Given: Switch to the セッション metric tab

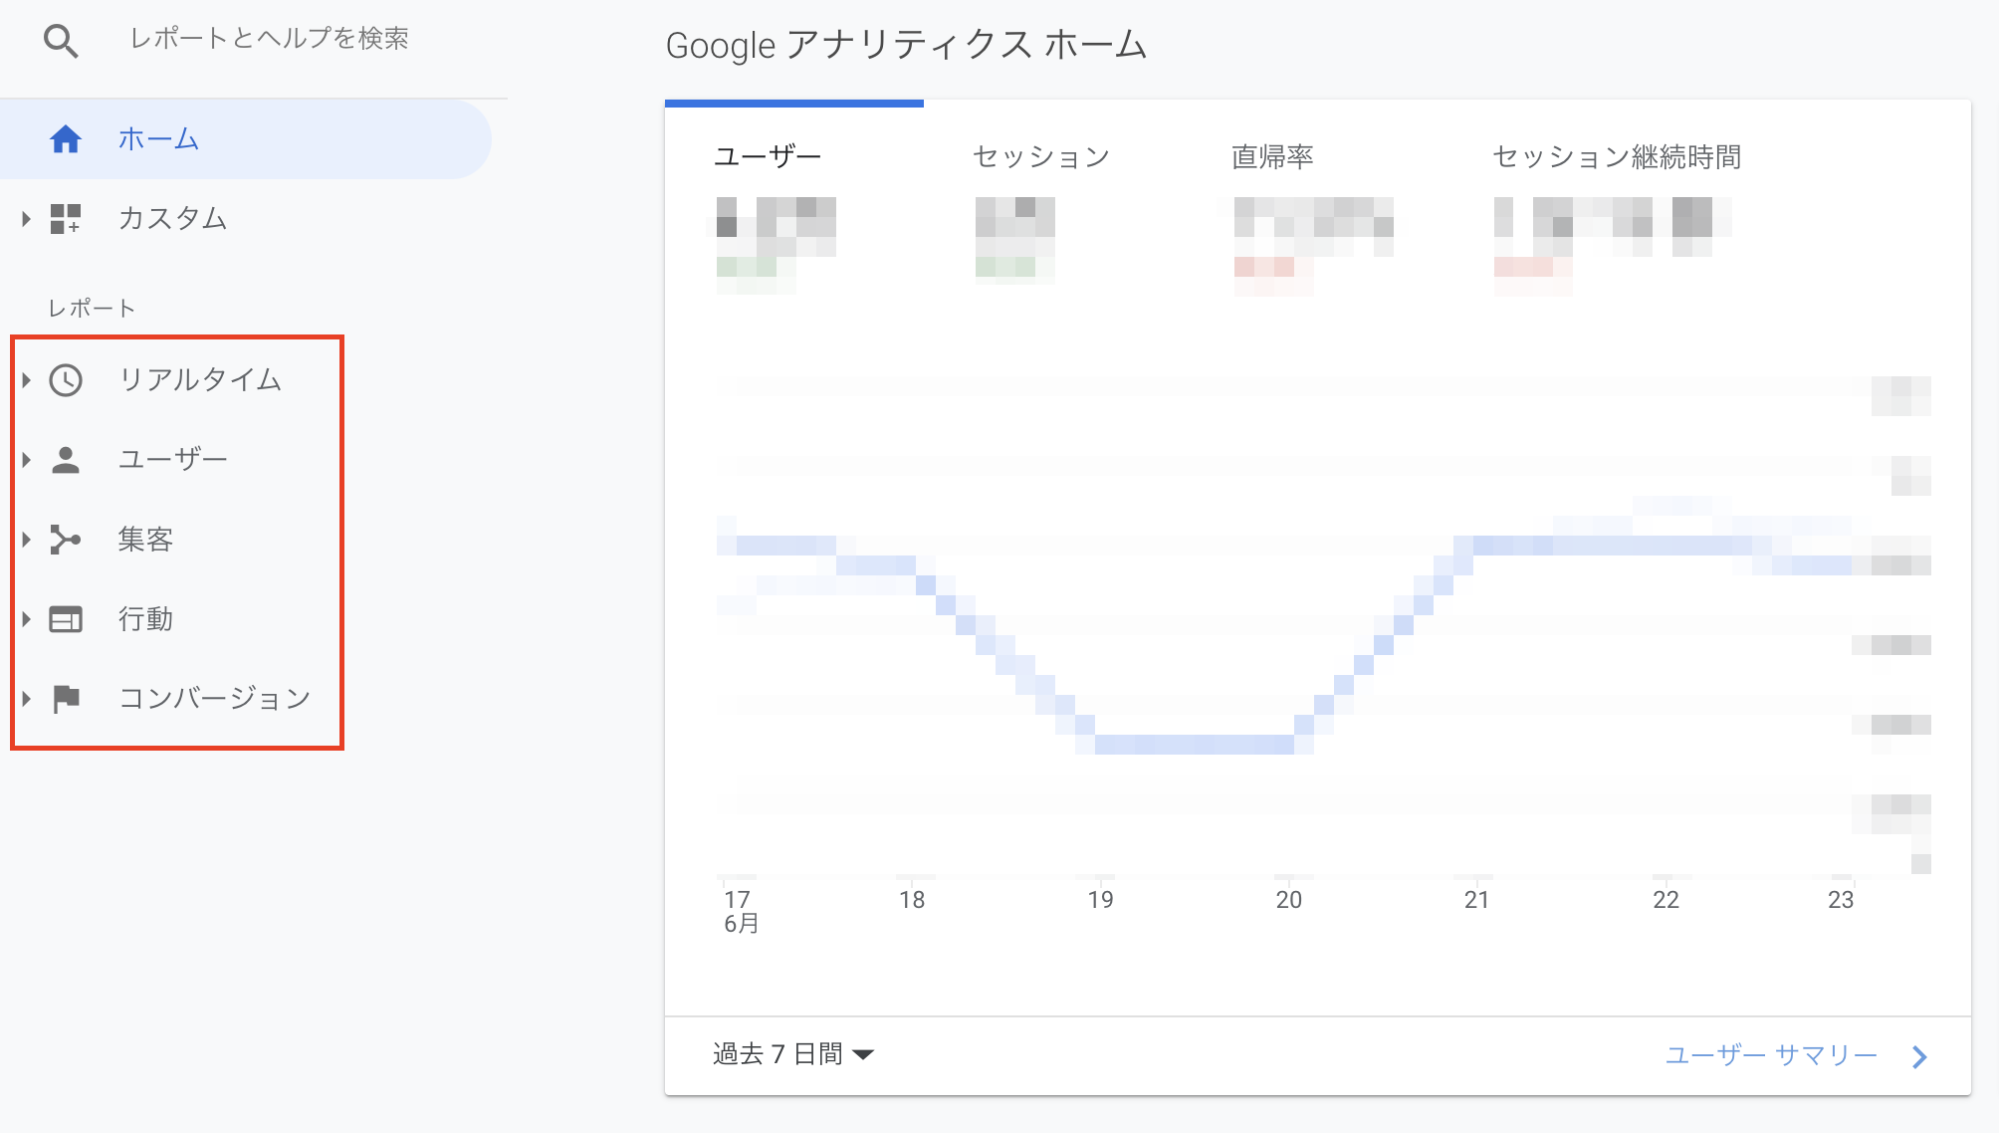Looking at the screenshot, I should 1040,157.
